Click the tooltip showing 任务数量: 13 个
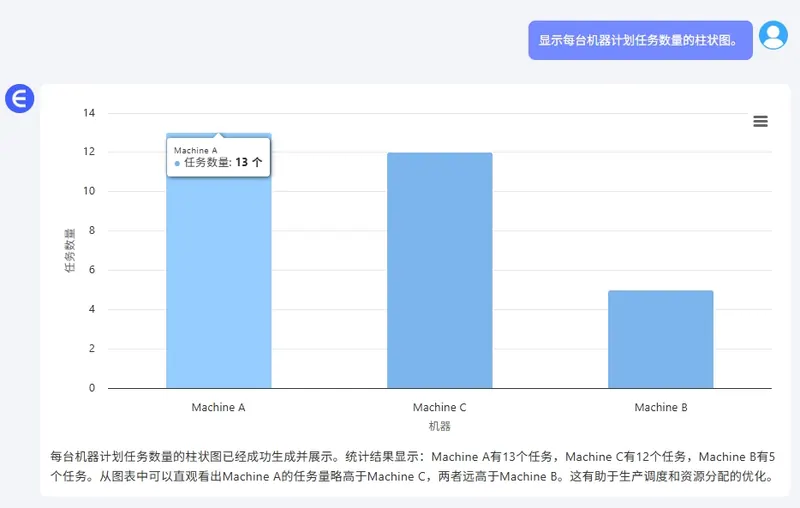Viewport: 800px width, 508px height. pyautogui.click(x=218, y=157)
